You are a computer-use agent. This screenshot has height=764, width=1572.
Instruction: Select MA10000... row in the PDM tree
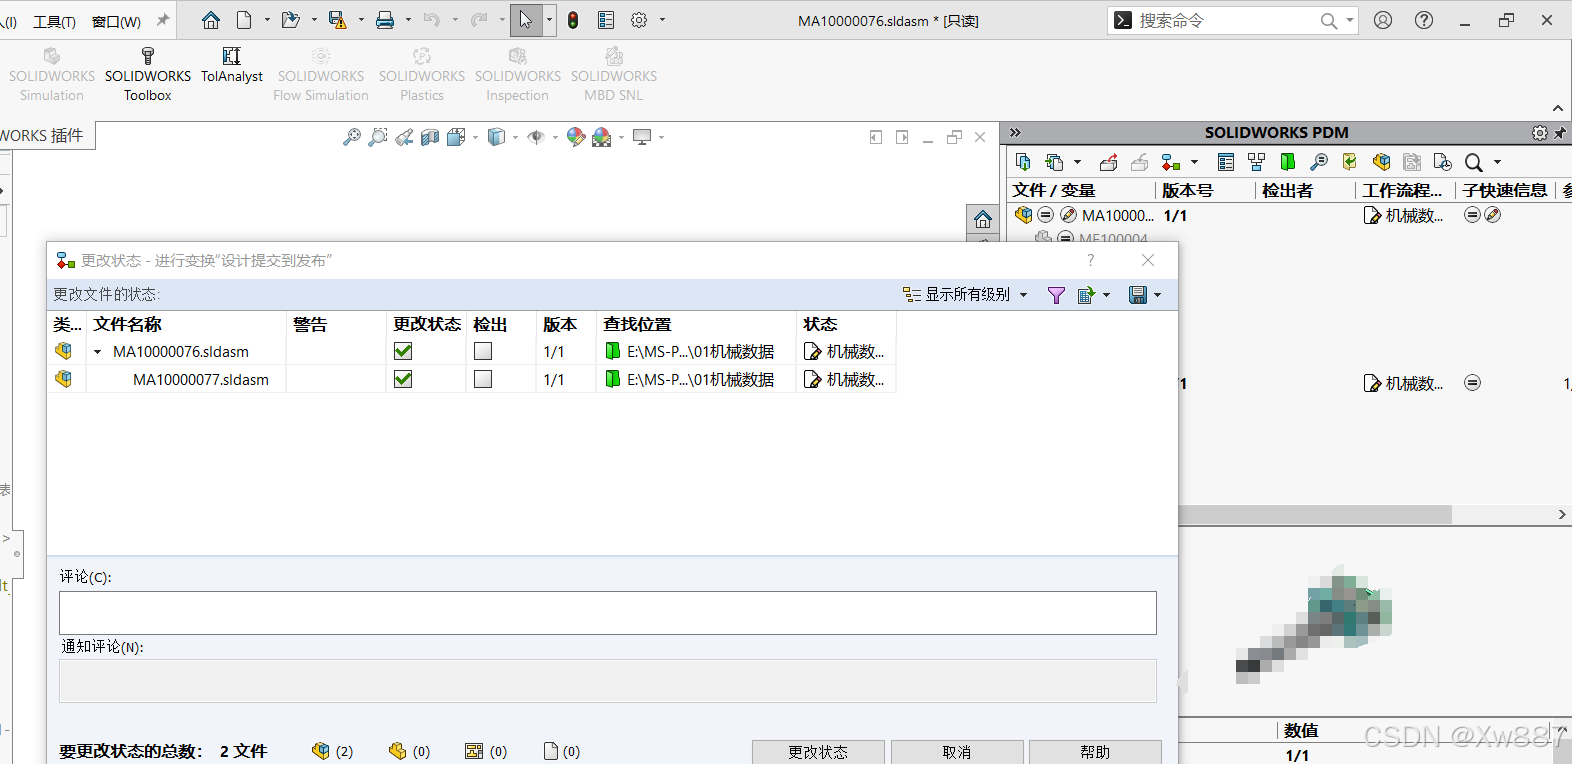coord(1117,215)
